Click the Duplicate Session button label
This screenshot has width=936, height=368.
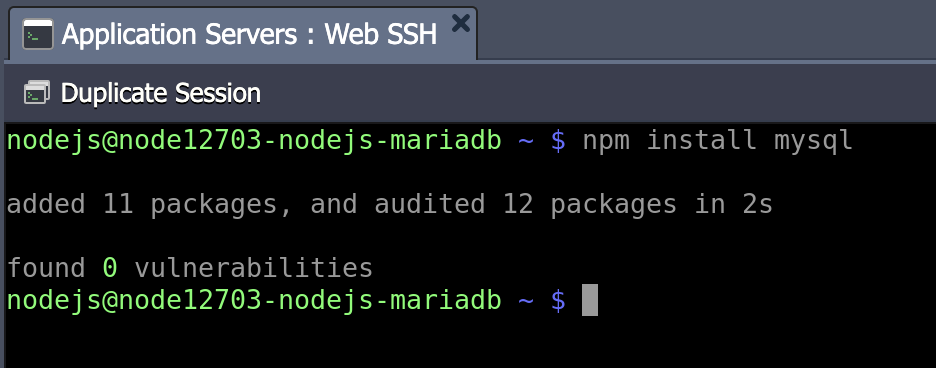click(161, 93)
